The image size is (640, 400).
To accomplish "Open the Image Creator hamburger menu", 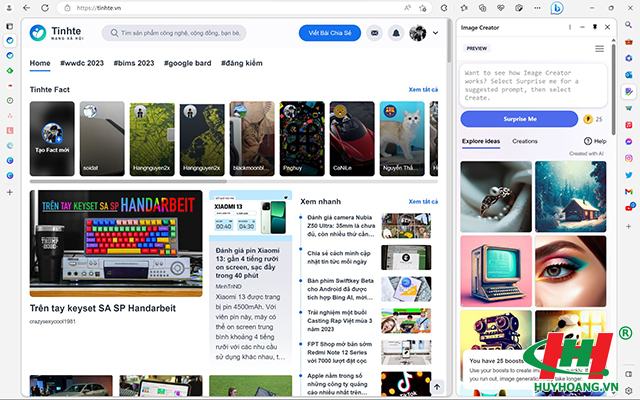I will pyautogui.click(x=599, y=49).
